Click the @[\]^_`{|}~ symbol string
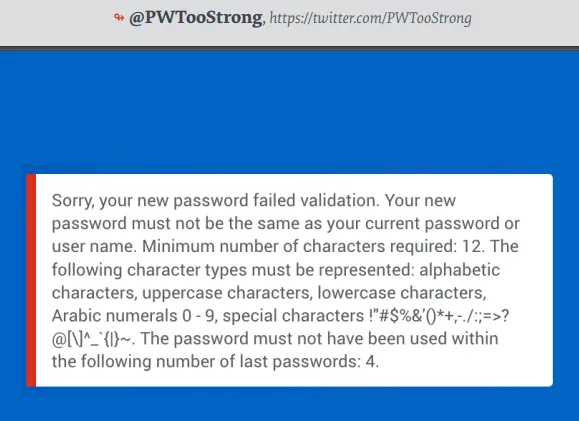 click(91, 339)
